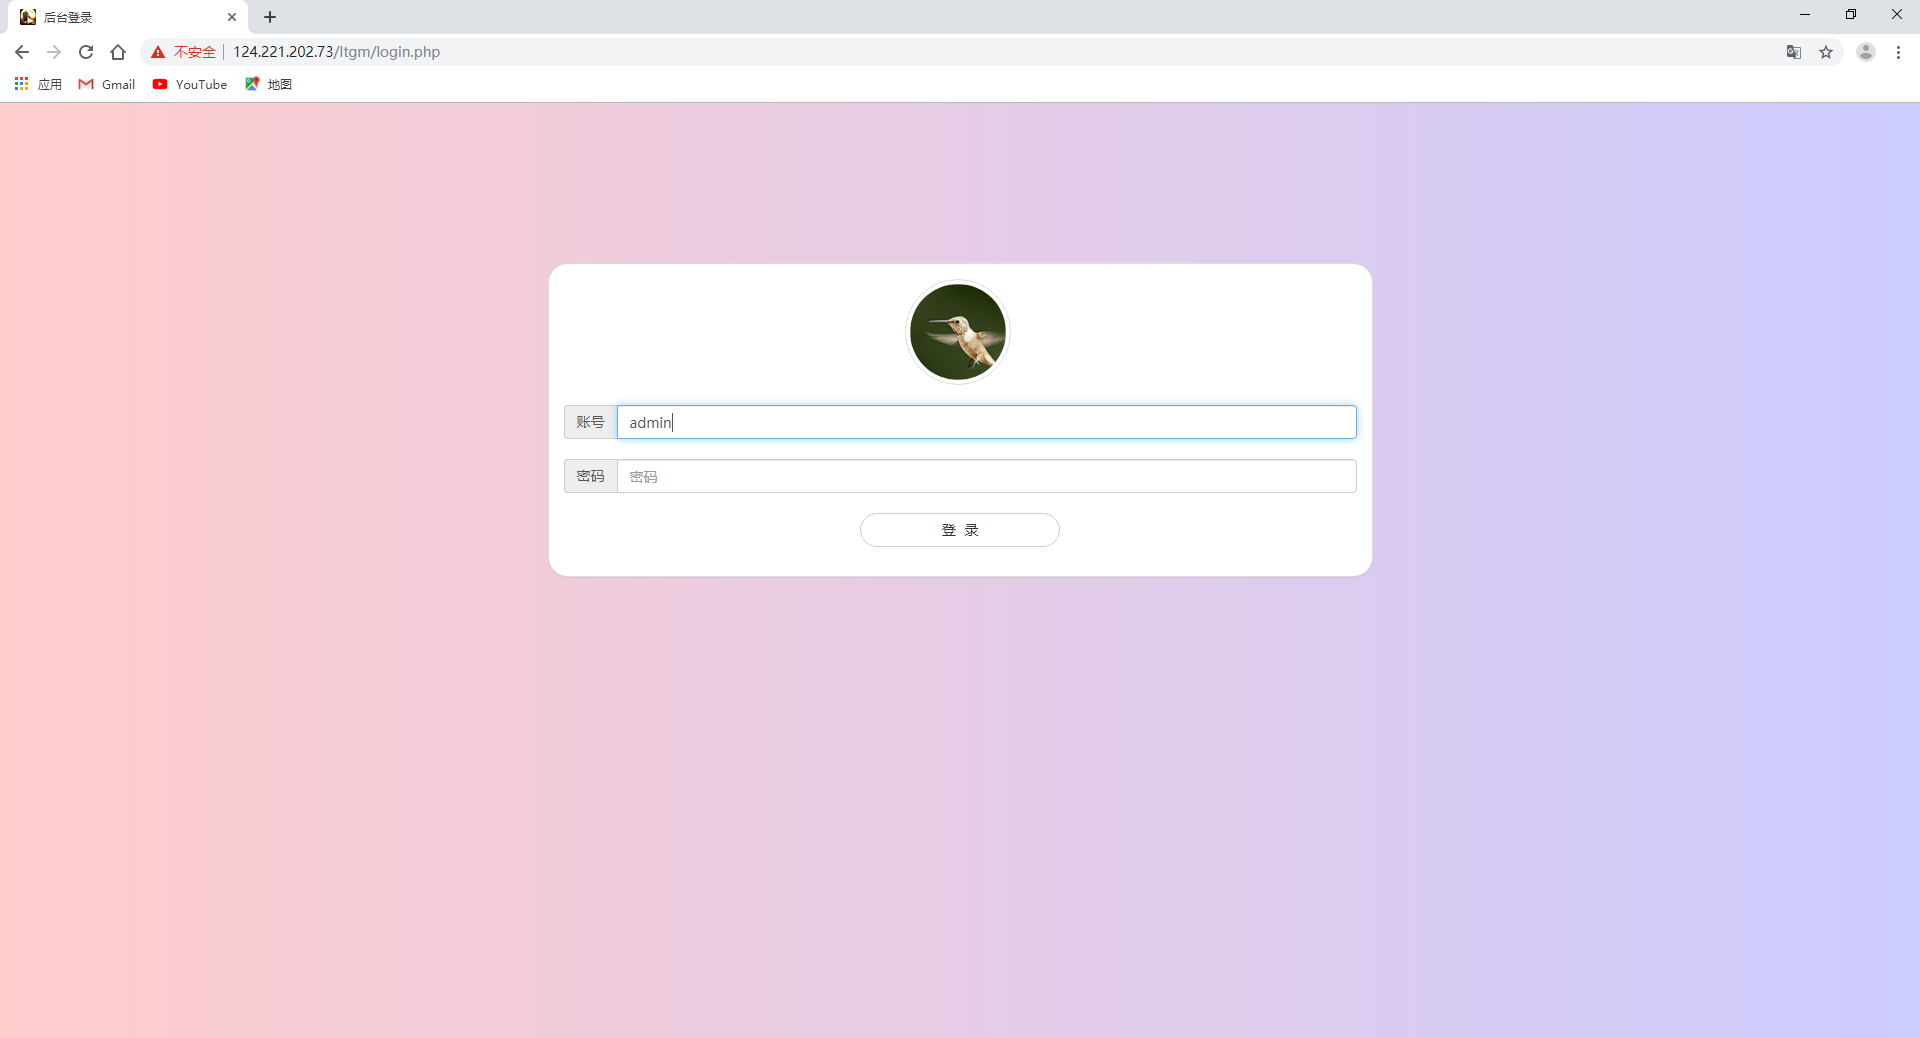Open the Gmail bookmark
Image resolution: width=1920 pixels, height=1038 pixels.
(107, 84)
